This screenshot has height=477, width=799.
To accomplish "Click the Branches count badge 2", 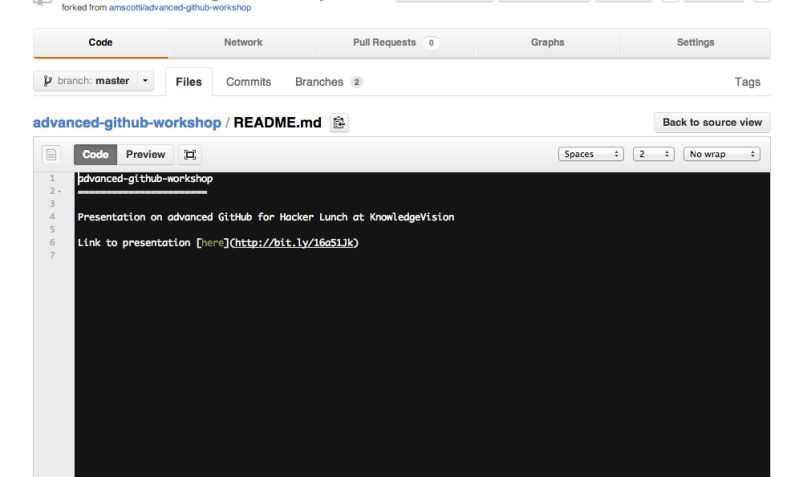I will click(x=357, y=82).
